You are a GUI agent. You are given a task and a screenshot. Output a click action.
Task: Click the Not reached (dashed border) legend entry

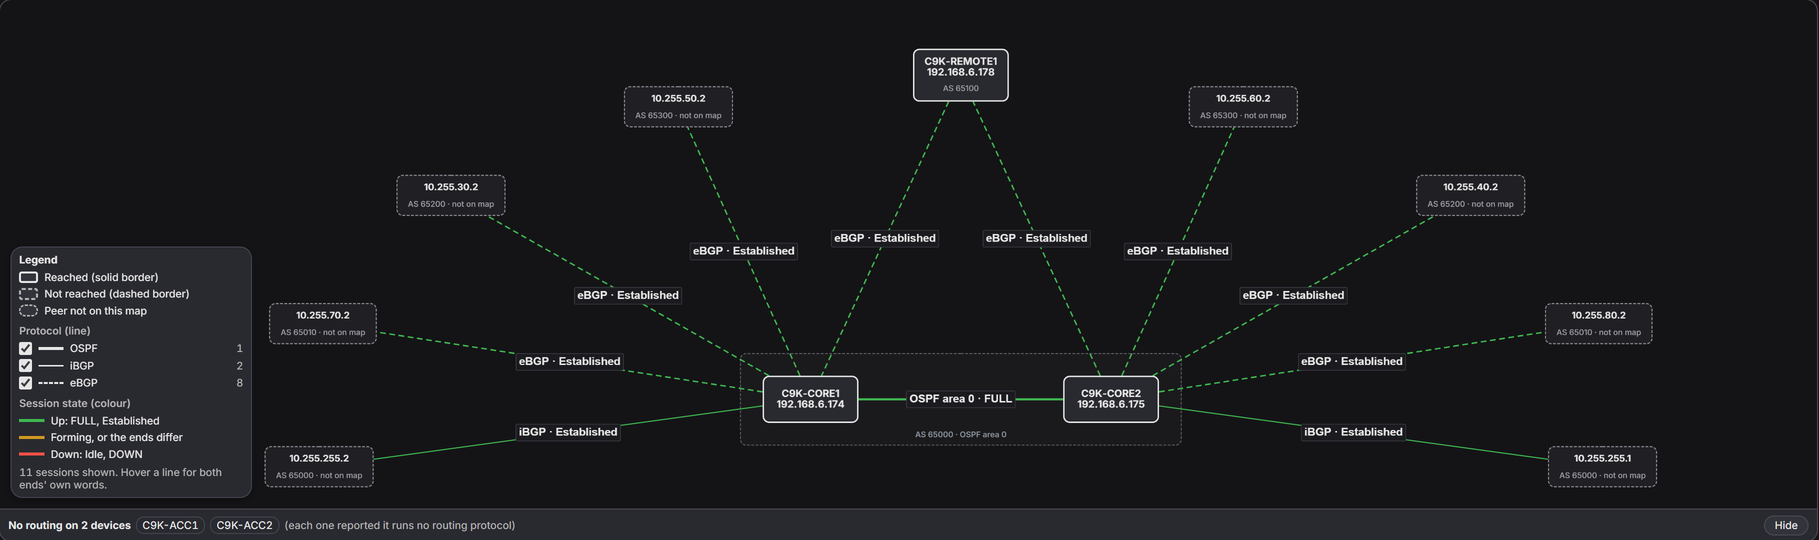104,294
